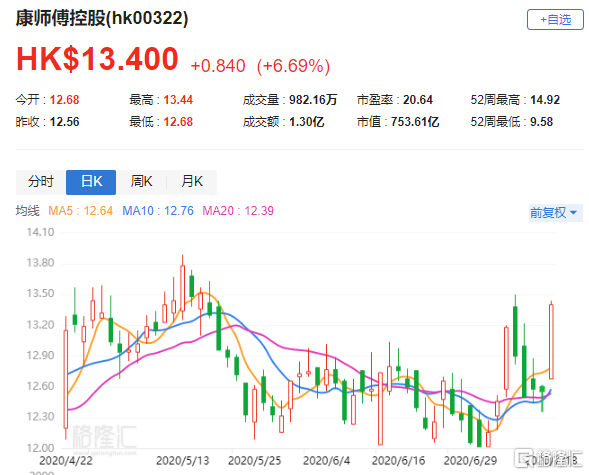The image size is (589, 475).
Task: Click today's open value 12.68
Action: pyautogui.click(x=65, y=100)
